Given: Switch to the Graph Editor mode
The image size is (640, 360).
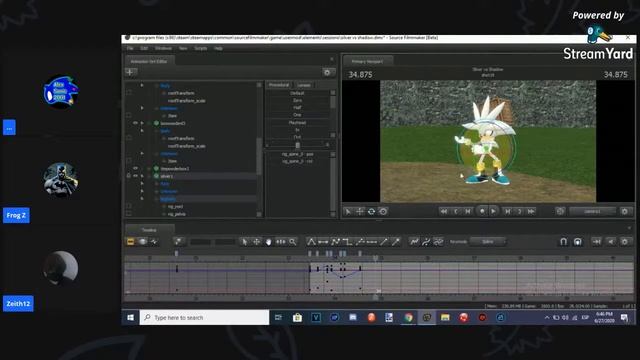Looking at the screenshot, I should click(154, 242).
